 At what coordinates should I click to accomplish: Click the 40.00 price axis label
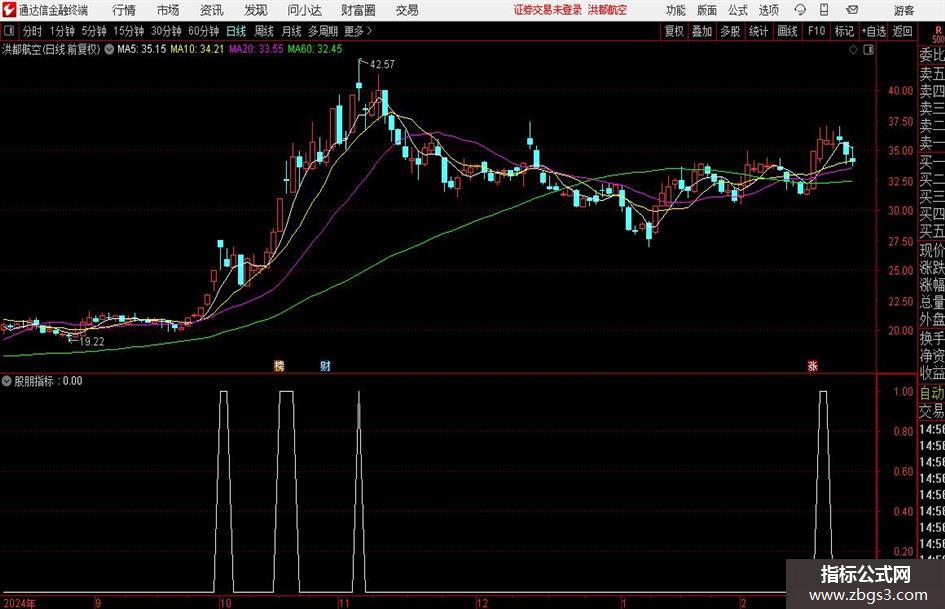(900, 90)
